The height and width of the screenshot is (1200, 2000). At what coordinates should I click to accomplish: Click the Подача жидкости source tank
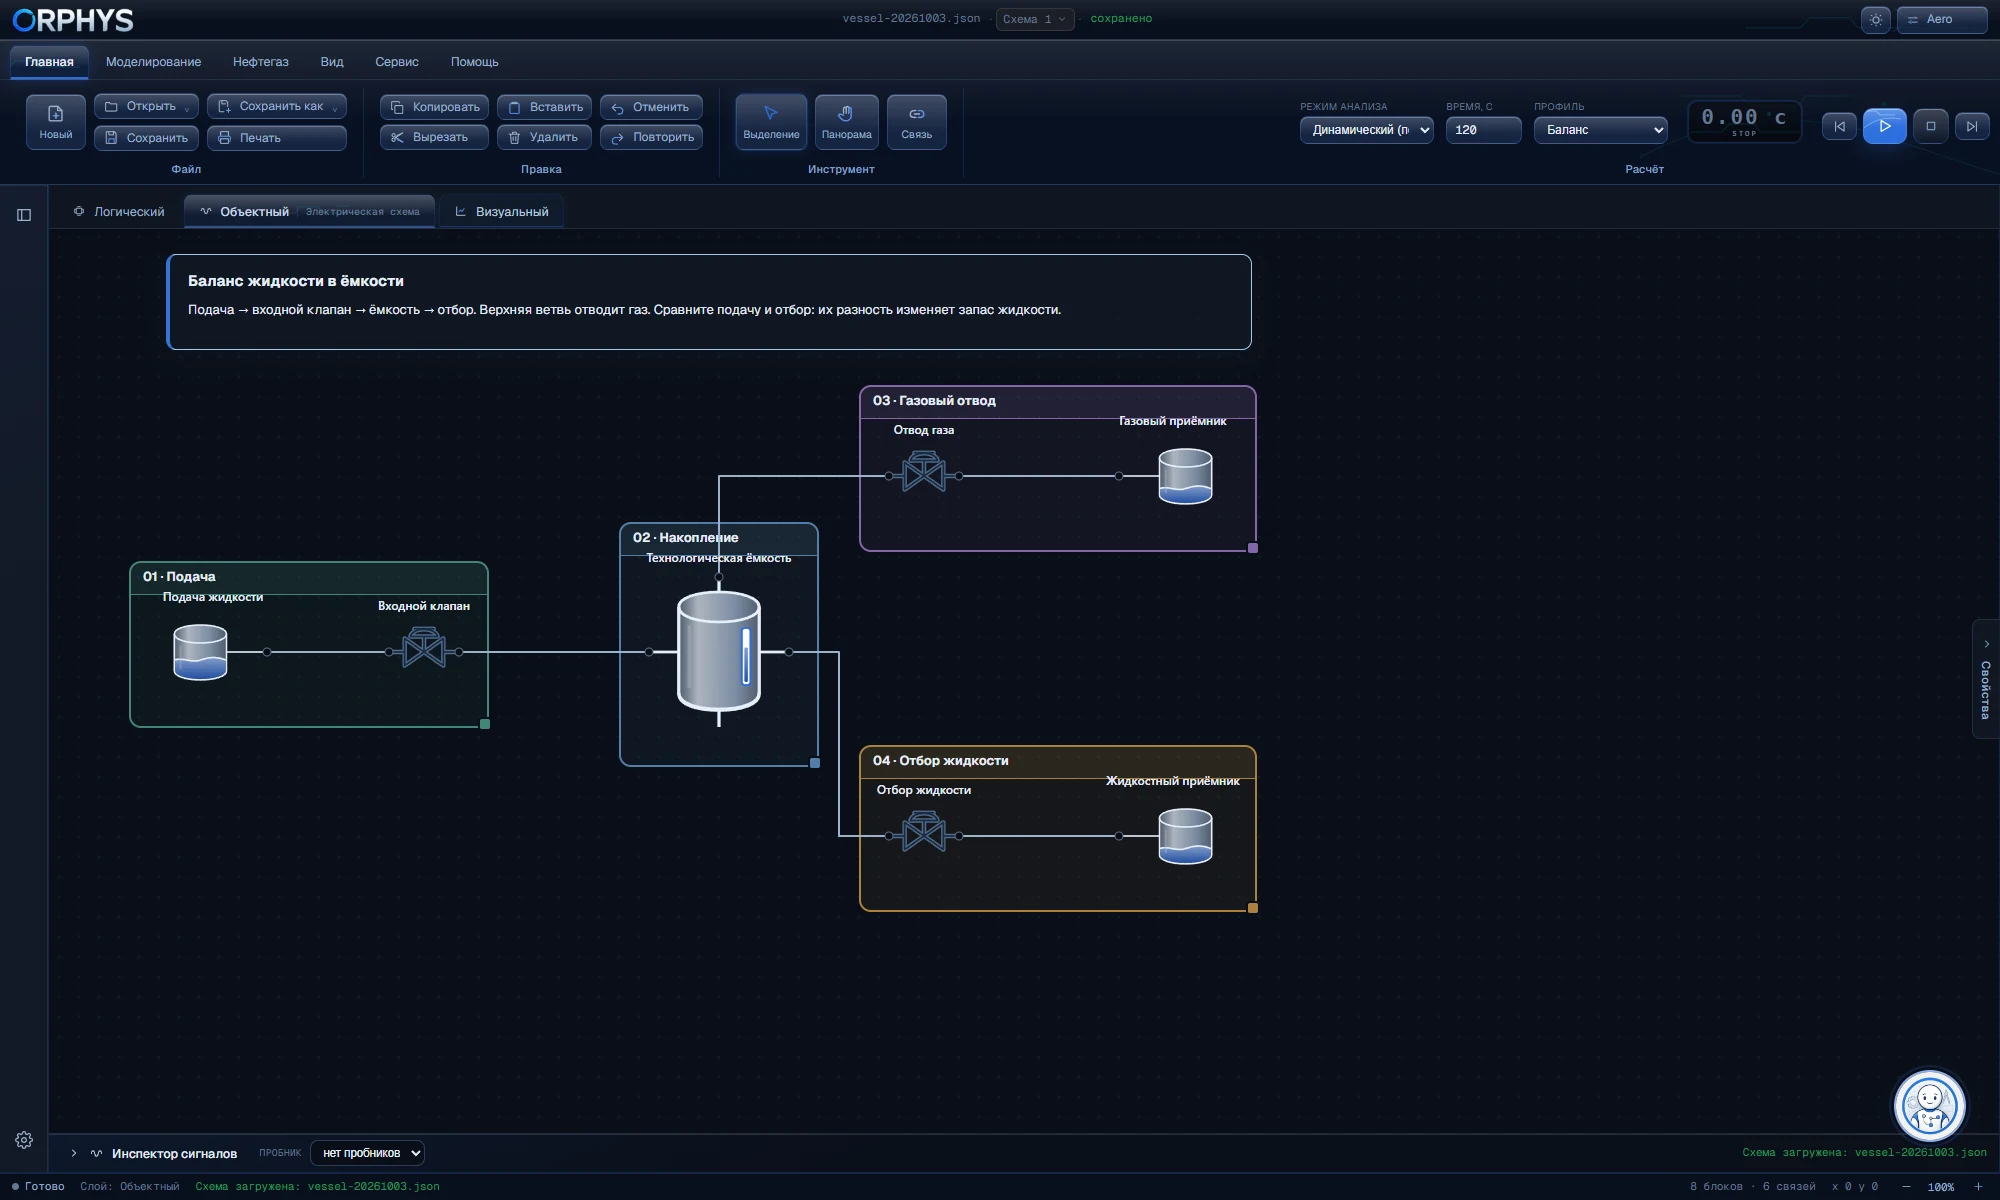click(200, 652)
